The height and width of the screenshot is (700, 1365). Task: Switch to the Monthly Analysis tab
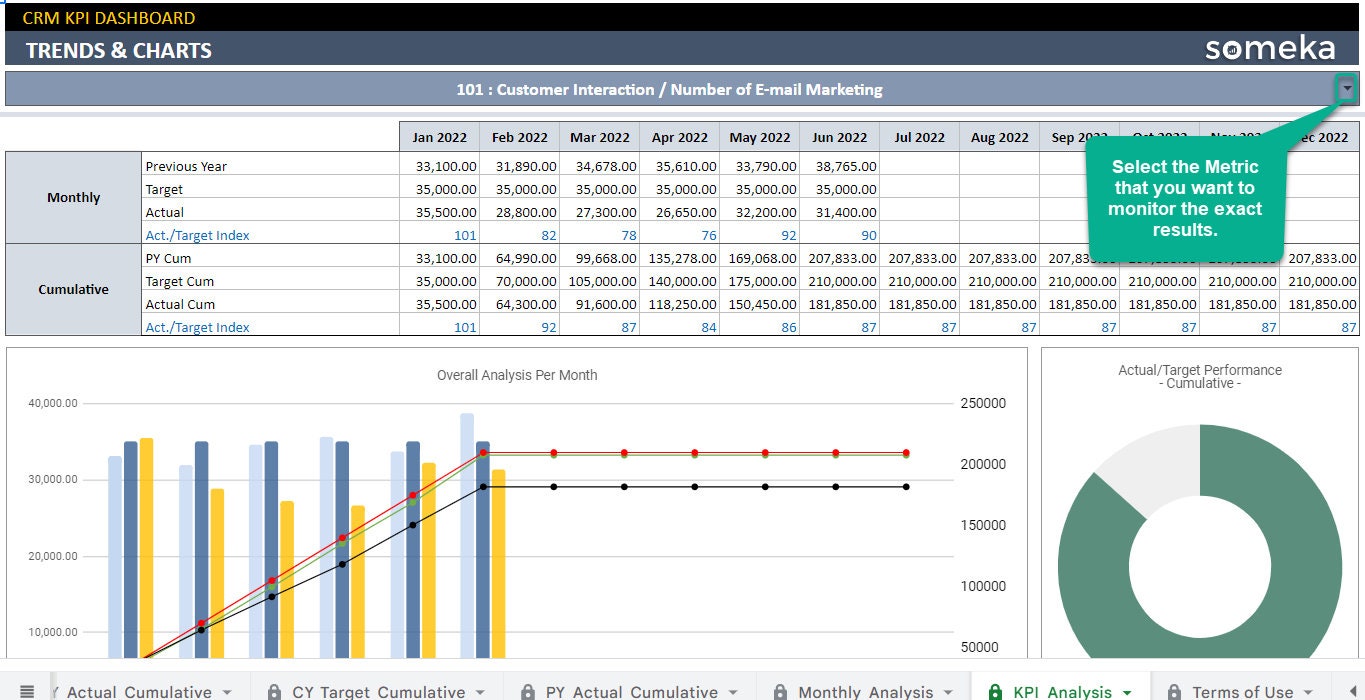point(868,690)
